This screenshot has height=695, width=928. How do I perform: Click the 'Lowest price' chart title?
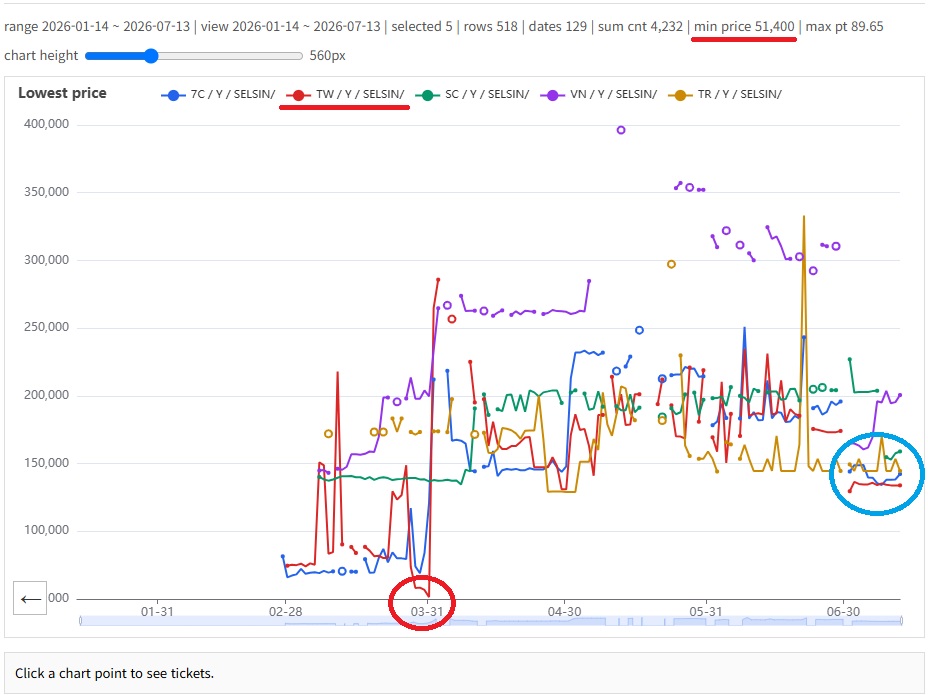[x=62, y=93]
